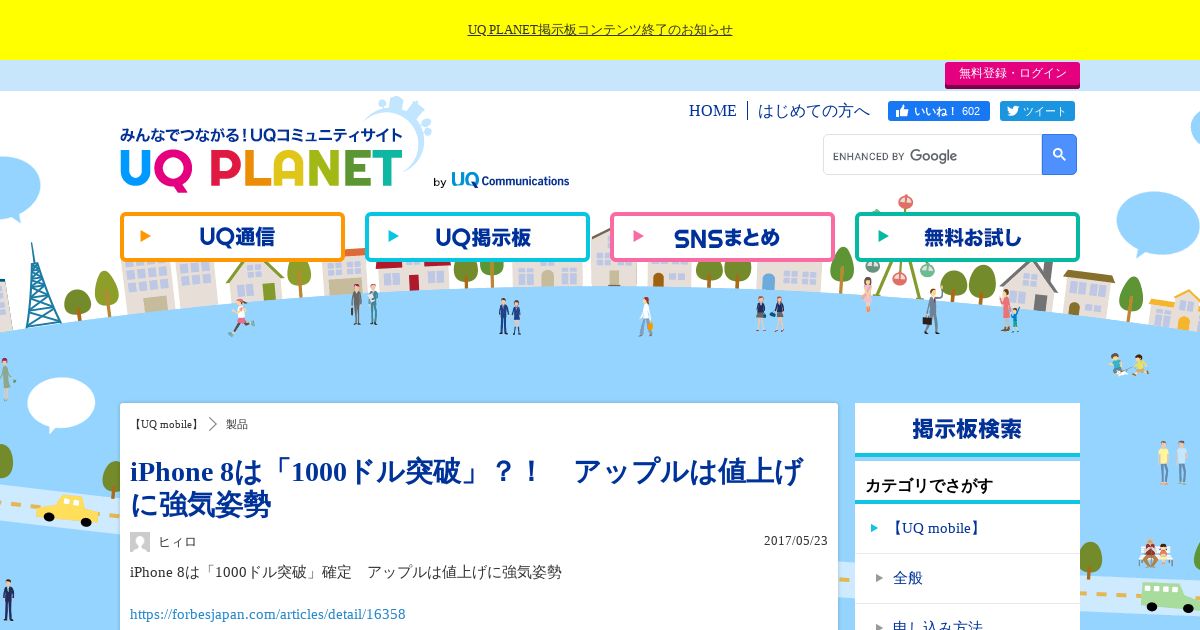Open the UQ掲示板 section

[x=477, y=237]
